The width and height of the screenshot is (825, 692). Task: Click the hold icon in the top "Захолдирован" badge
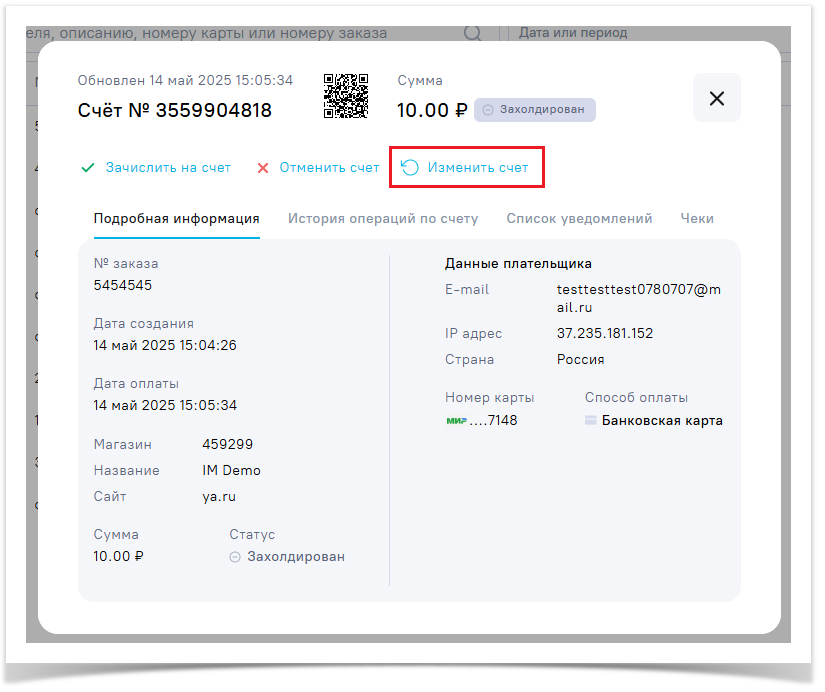(x=488, y=110)
